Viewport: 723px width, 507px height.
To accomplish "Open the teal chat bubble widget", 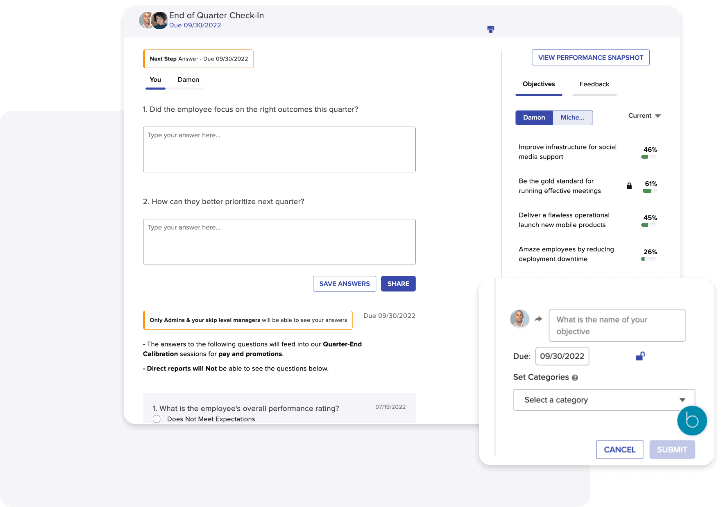I will 692,420.
